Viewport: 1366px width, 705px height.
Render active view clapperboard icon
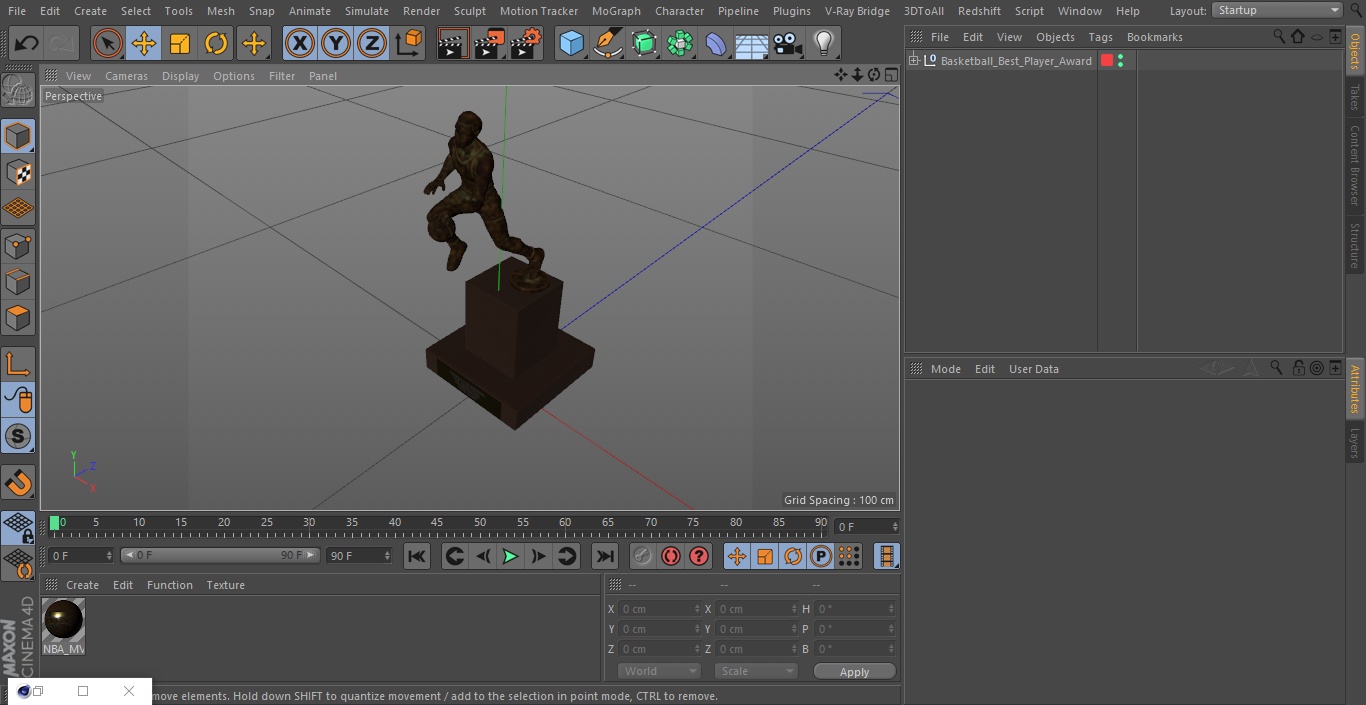tap(453, 43)
